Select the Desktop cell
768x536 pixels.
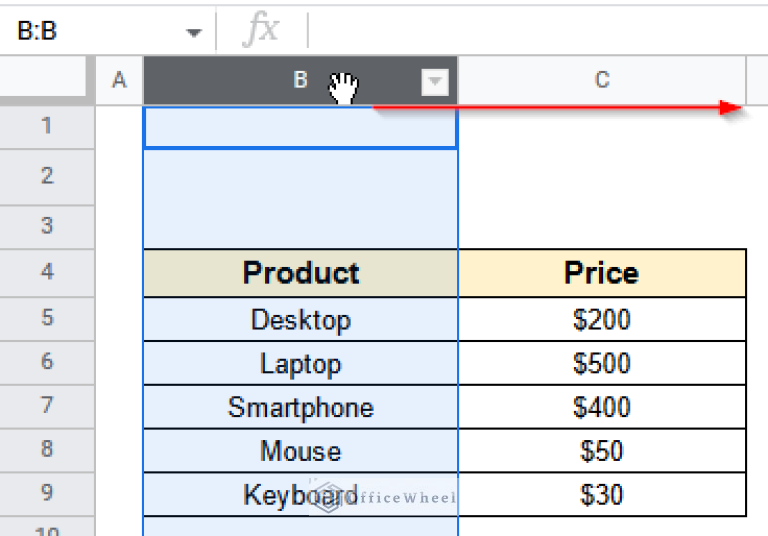point(301,320)
